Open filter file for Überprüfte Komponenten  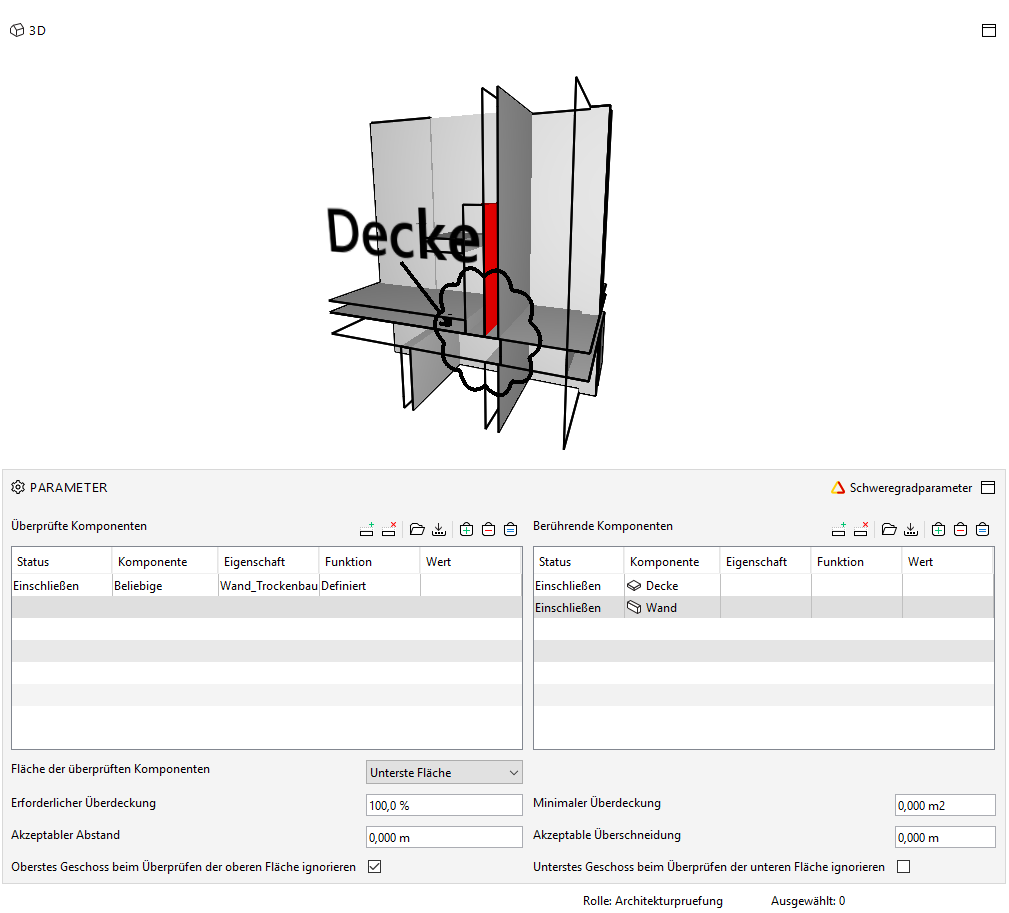(417, 530)
